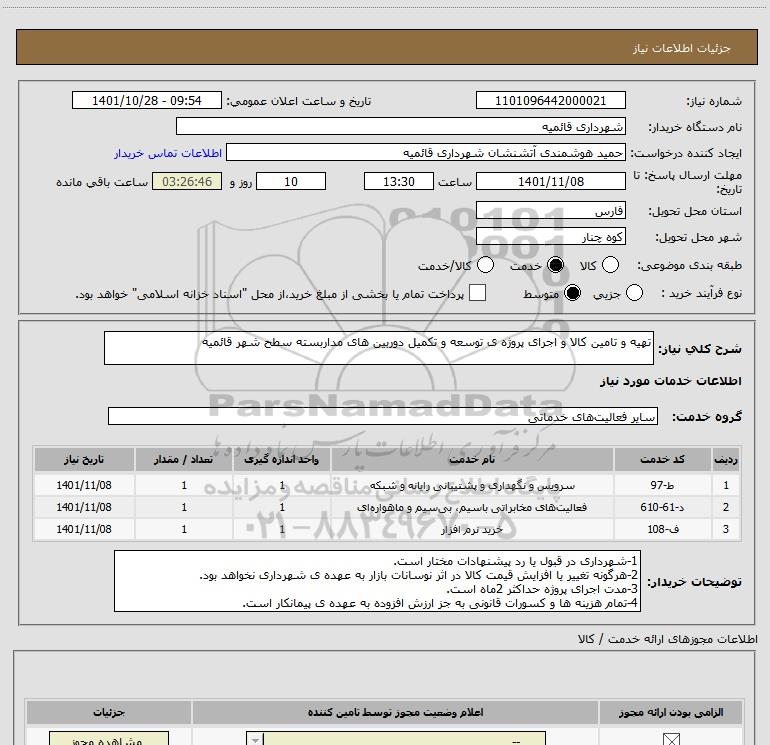Click the واحد اندازه گیری column header

282,459
